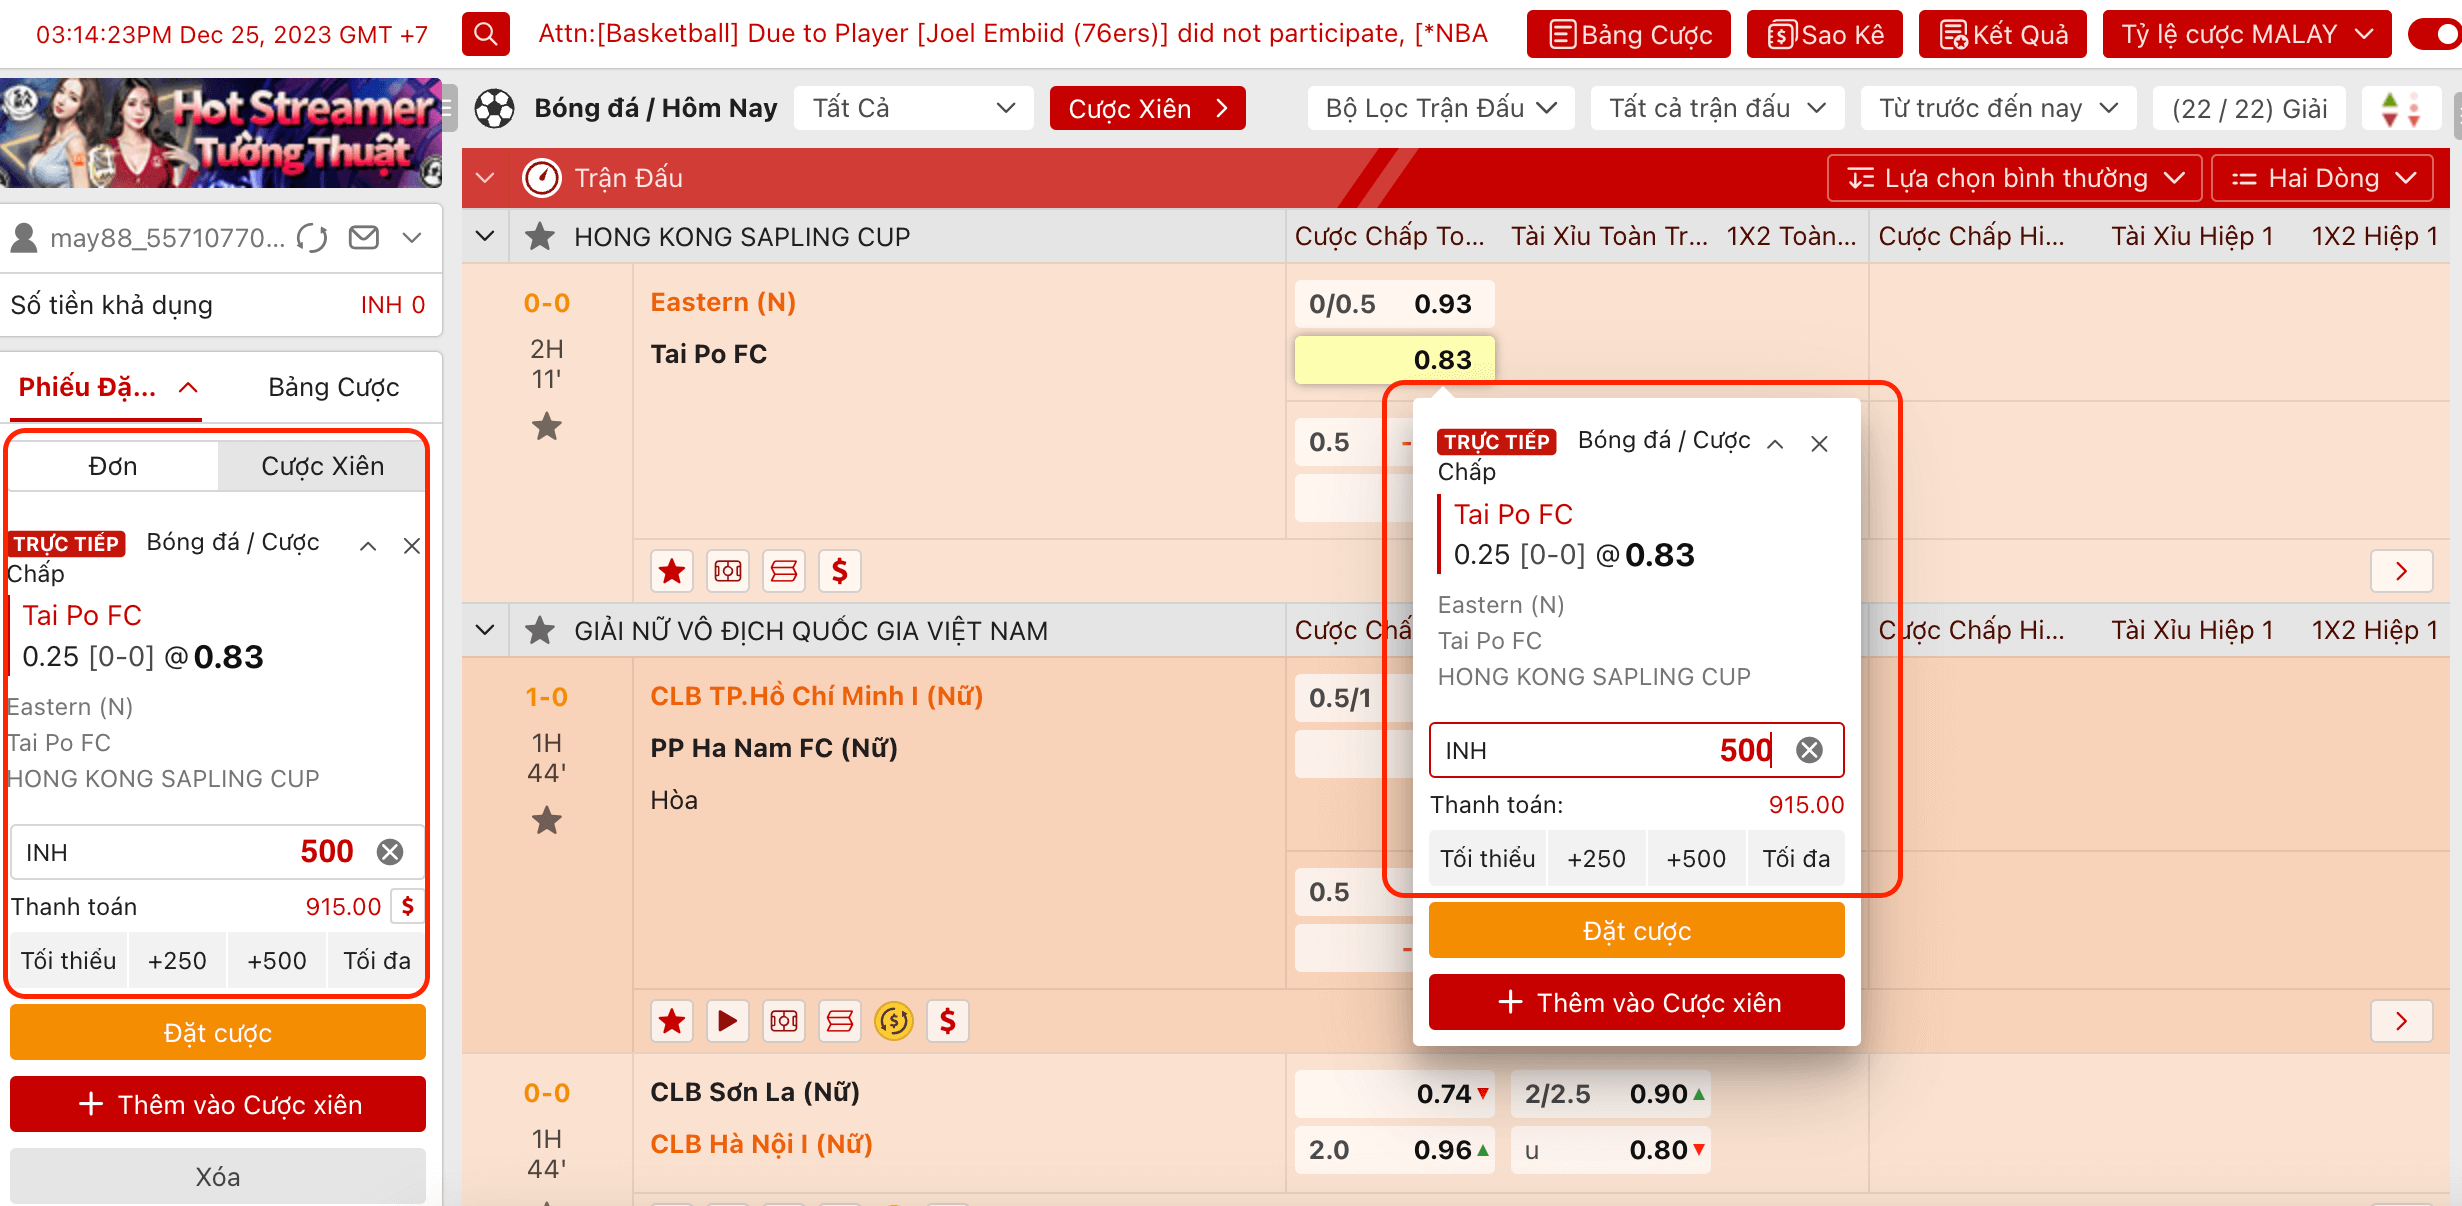Refresh account balance icon
This screenshot has width=2462, height=1206.
tap(313, 238)
